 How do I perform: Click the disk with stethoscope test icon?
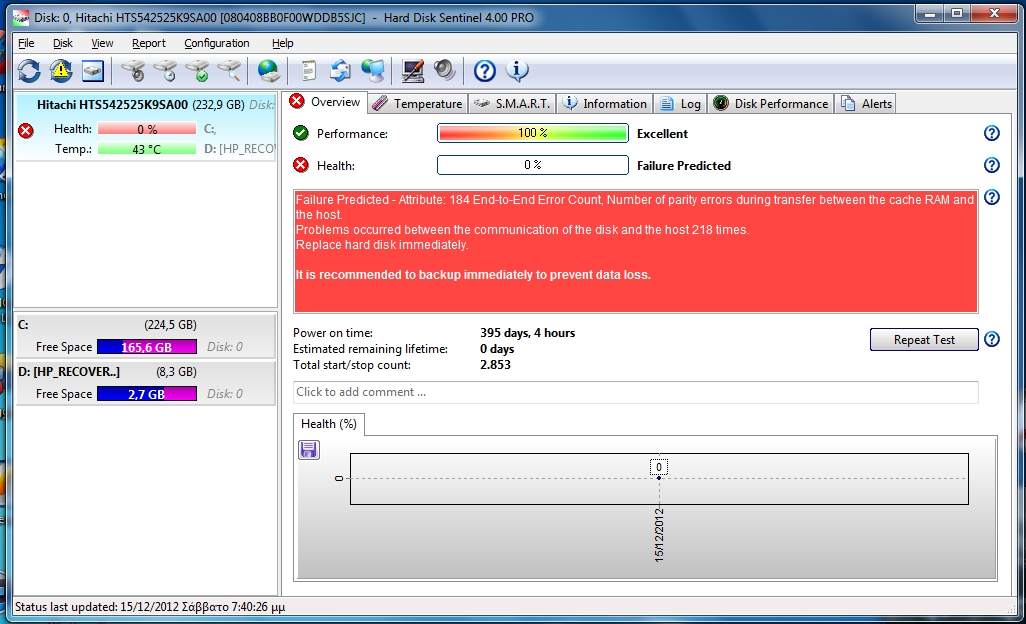(x=133, y=71)
